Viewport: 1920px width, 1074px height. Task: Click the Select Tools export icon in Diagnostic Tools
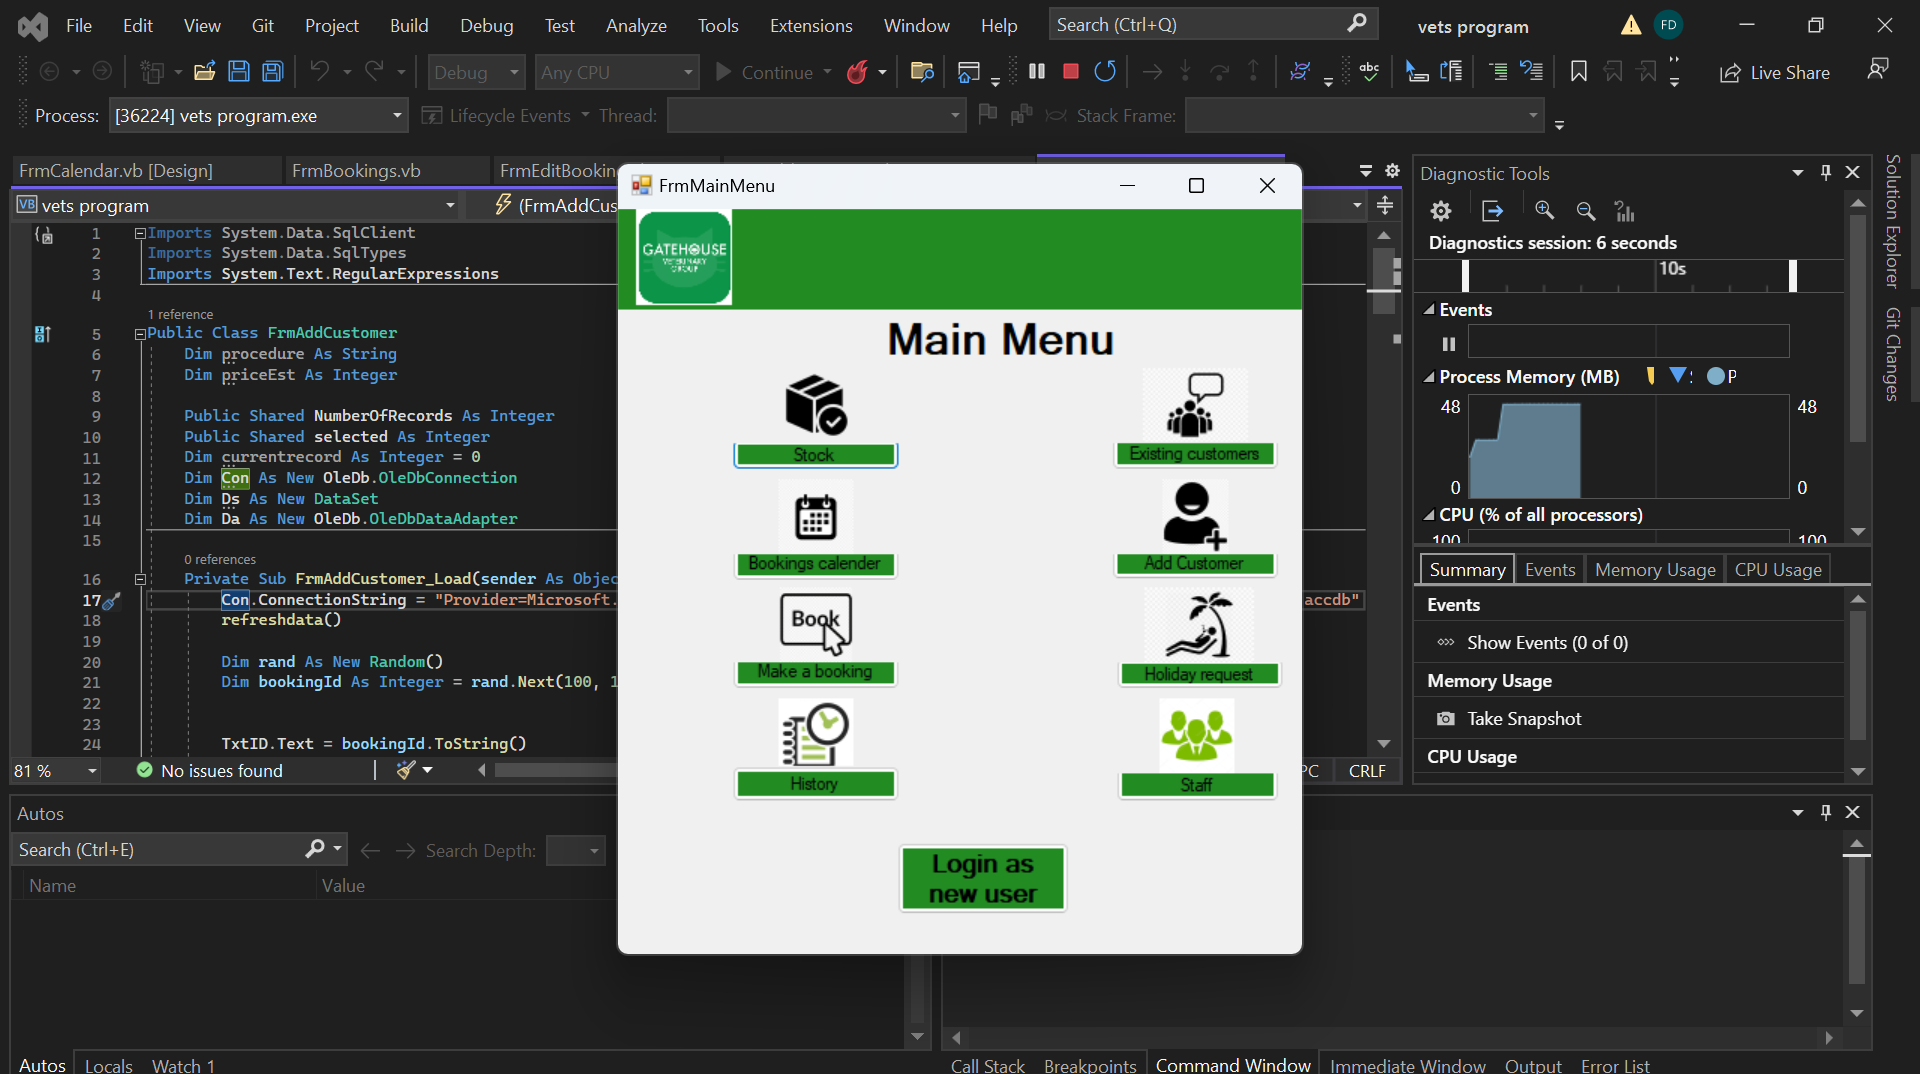(x=1492, y=211)
